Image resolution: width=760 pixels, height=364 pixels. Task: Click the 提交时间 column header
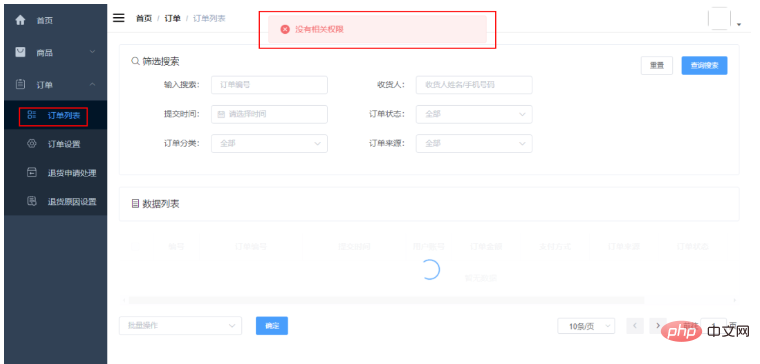coord(354,247)
